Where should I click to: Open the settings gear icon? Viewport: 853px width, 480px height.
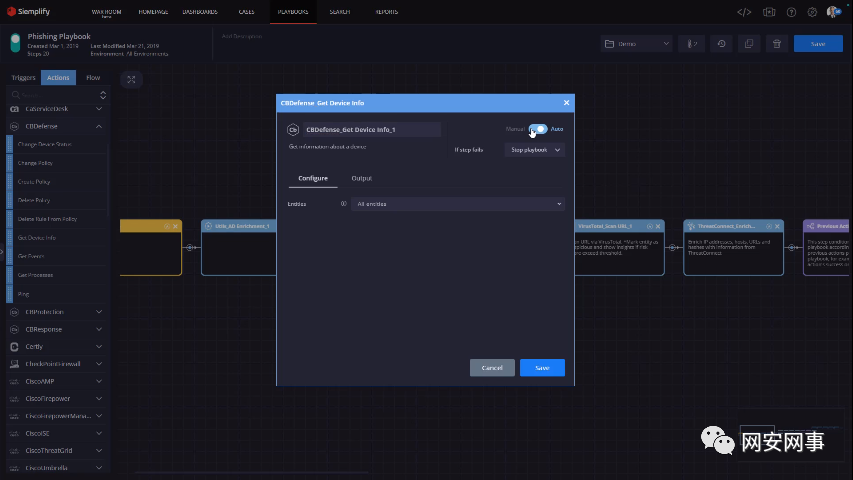click(812, 12)
